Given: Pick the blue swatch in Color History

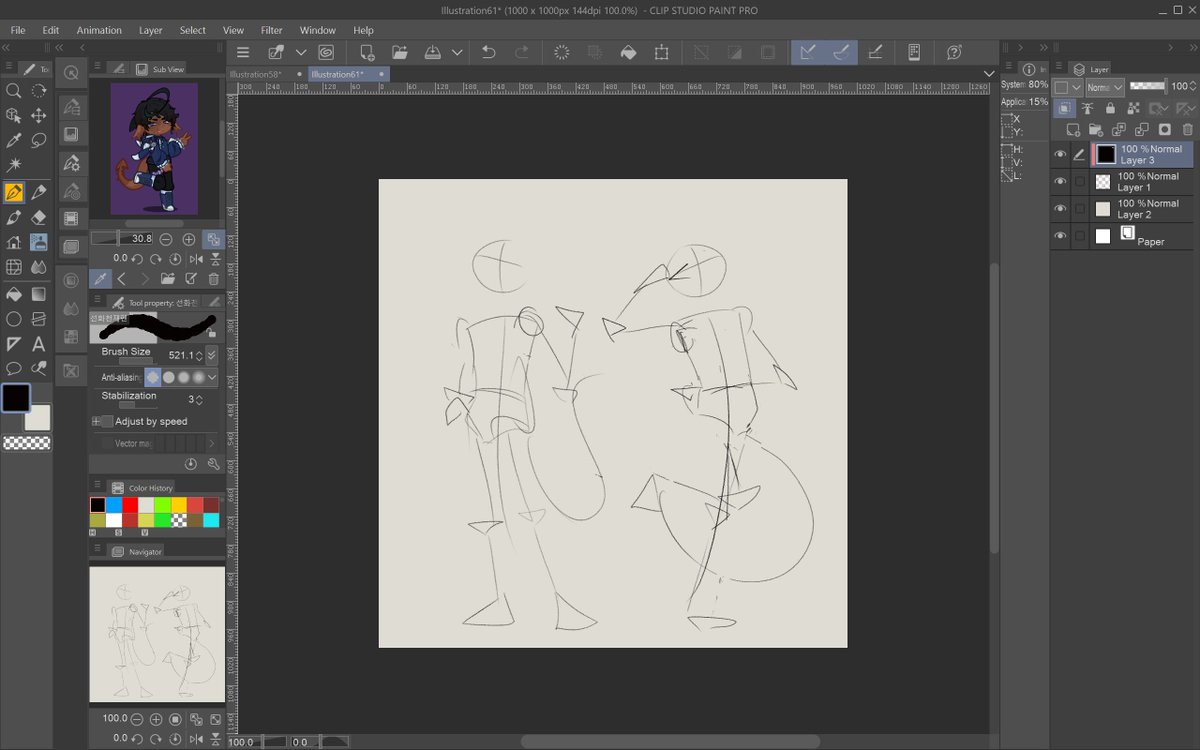Looking at the screenshot, I should pos(113,505).
